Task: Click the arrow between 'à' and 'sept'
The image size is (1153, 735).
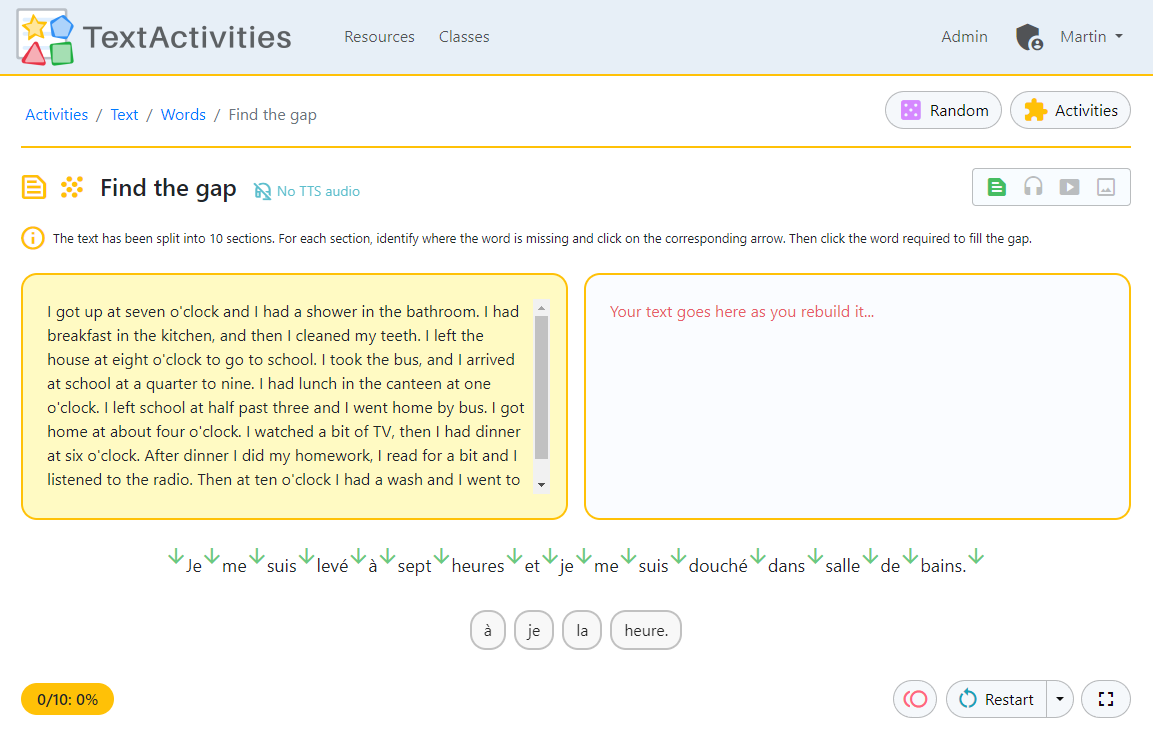Action: pos(388,556)
